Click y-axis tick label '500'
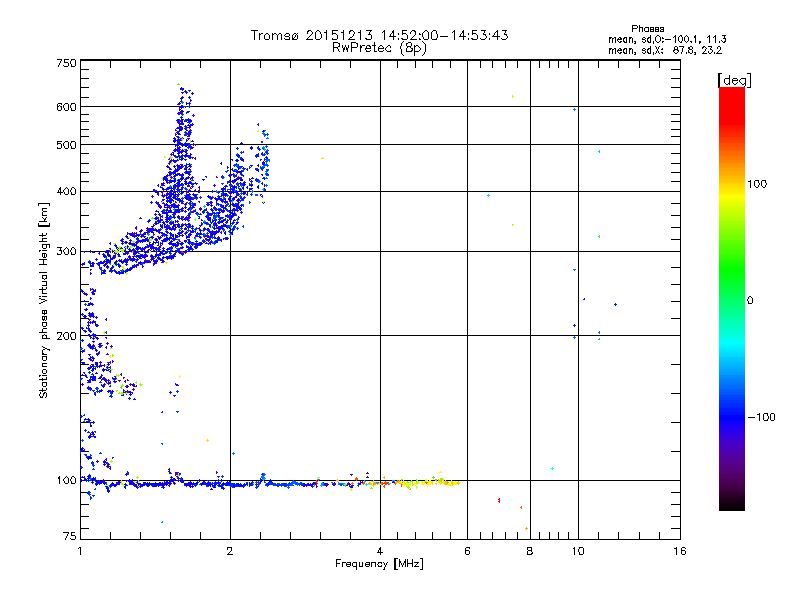This screenshot has width=800, height=600. (66, 145)
